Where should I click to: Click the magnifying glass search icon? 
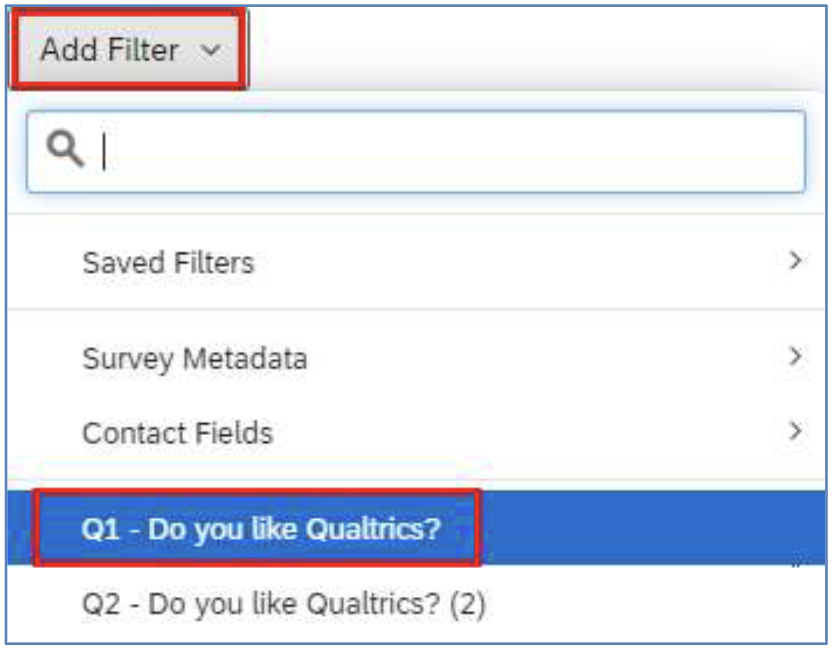(65, 149)
